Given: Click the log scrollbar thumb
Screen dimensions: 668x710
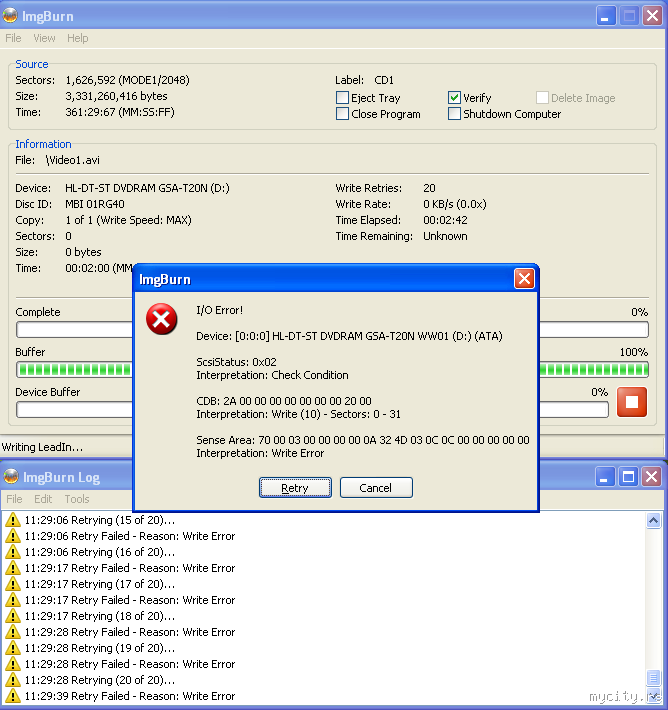Looking at the screenshot, I should coord(653,678).
